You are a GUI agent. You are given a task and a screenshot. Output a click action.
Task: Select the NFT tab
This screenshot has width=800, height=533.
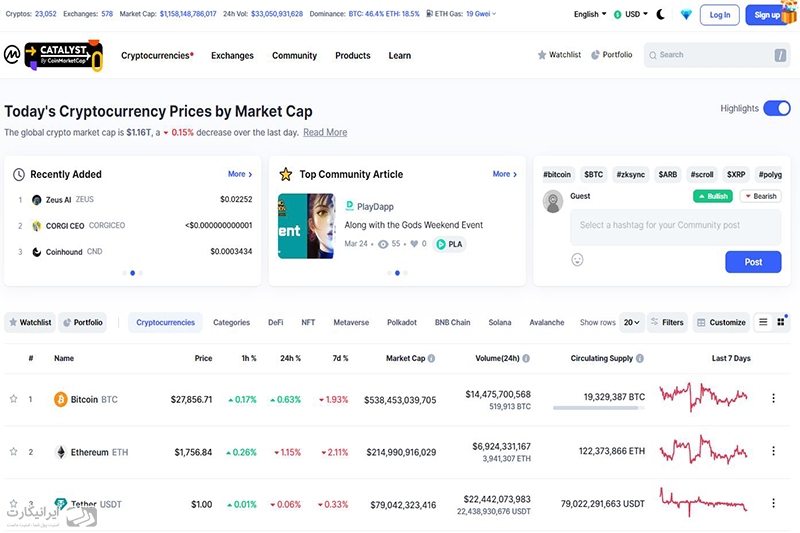coord(308,322)
